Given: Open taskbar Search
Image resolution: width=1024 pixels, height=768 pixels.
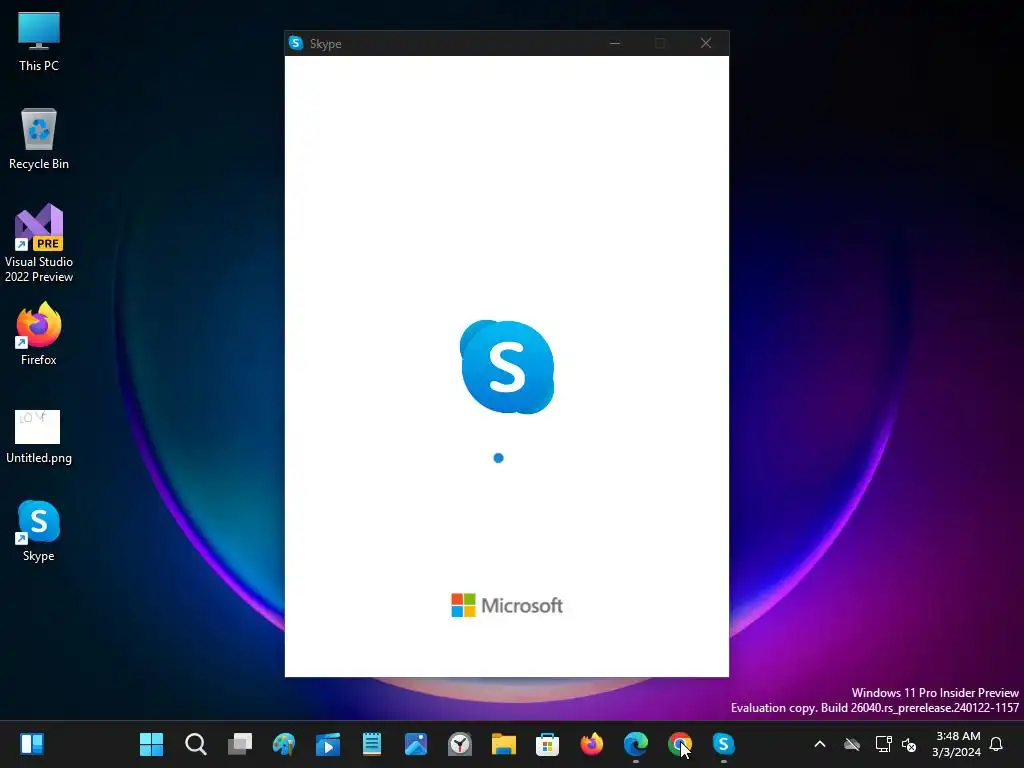Looking at the screenshot, I should click(195, 744).
